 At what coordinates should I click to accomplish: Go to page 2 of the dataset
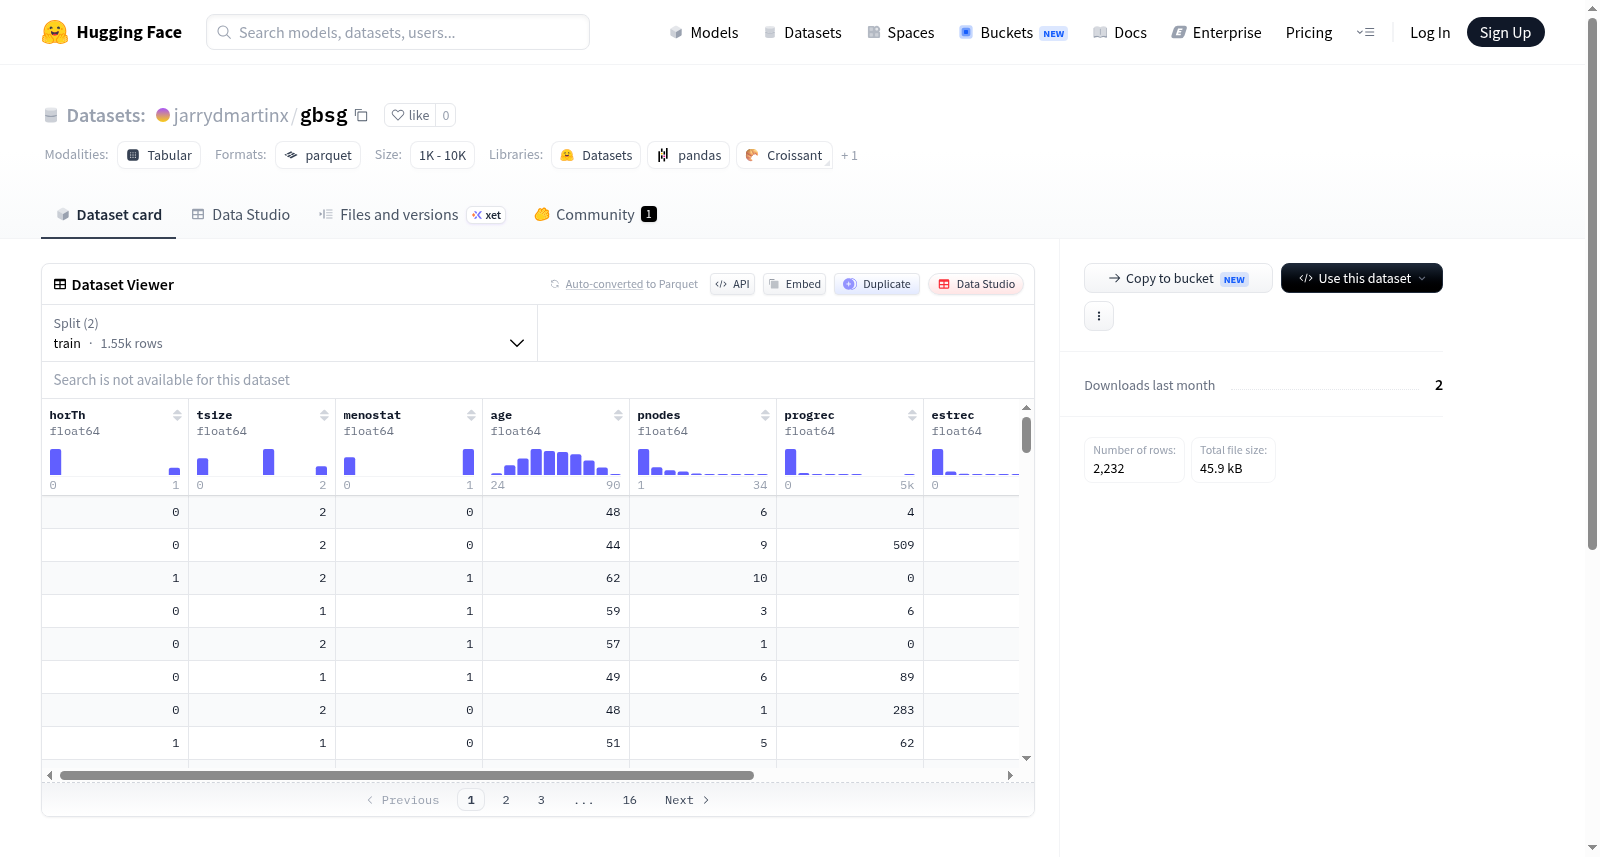pos(506,800)
